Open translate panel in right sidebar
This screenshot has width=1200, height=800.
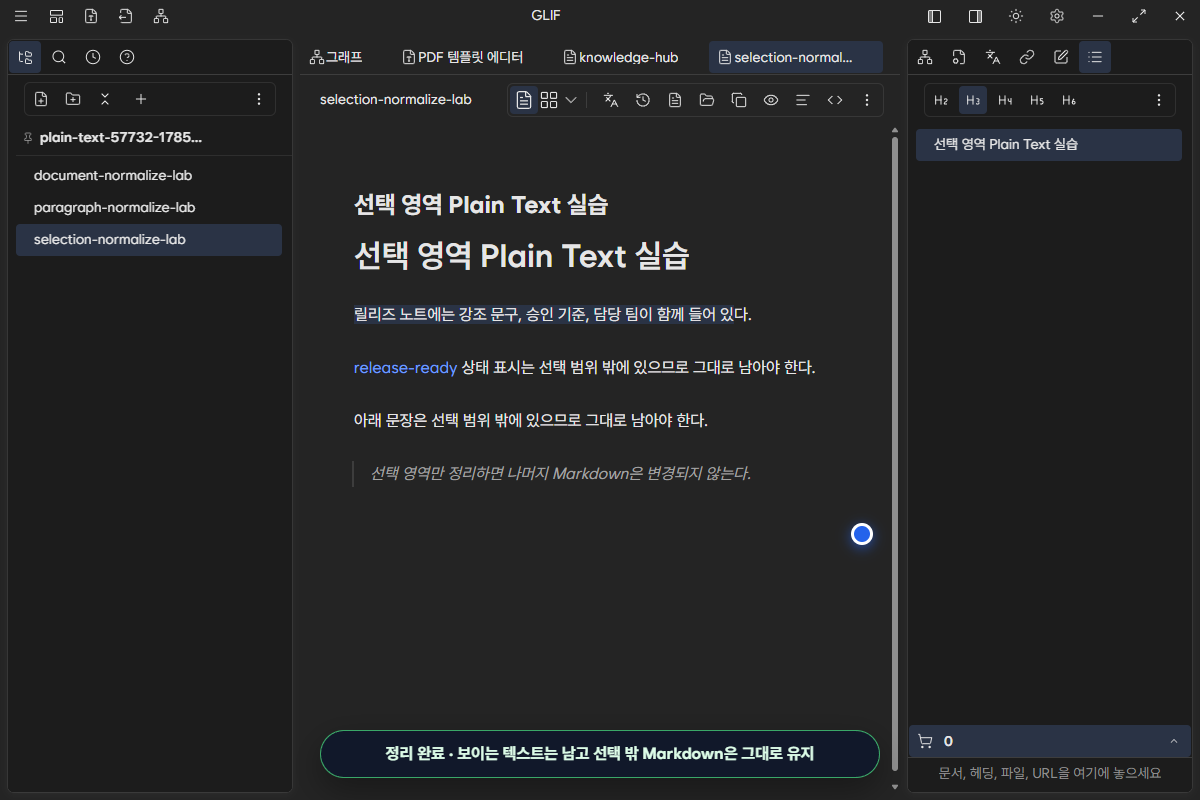(x=993, y=57)
